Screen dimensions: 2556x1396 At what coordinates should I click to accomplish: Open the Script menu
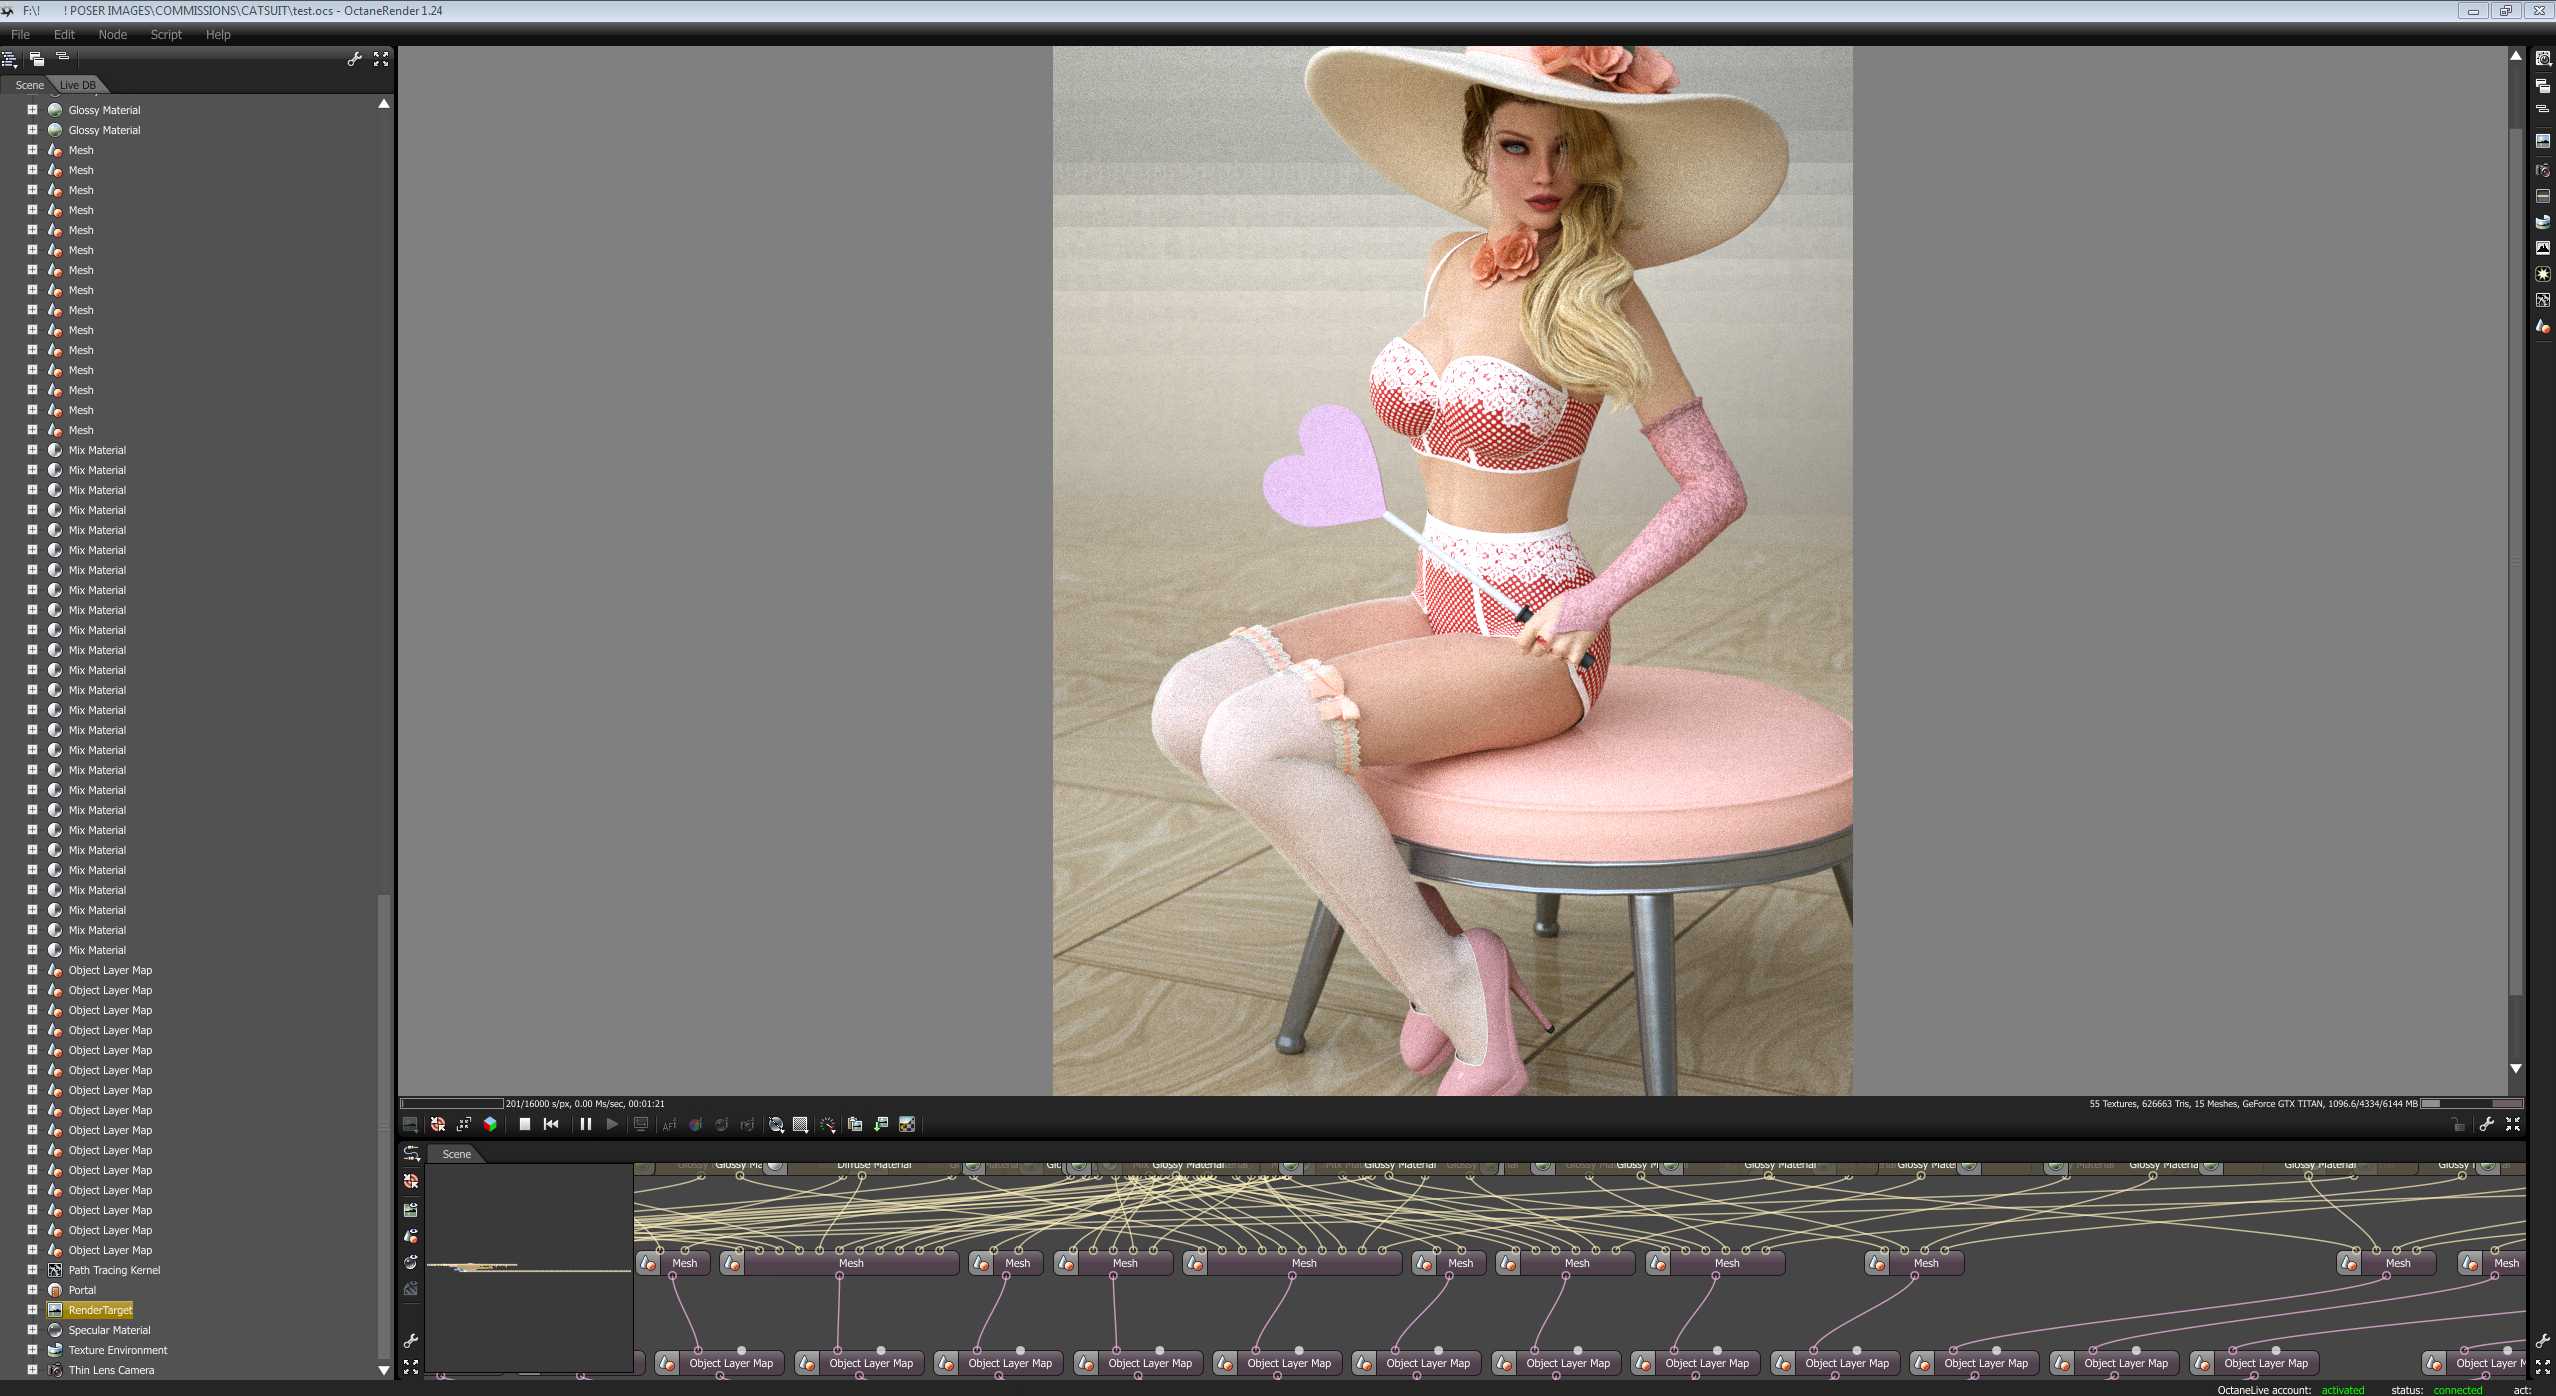pyautogui.click(x=166, y=34)
